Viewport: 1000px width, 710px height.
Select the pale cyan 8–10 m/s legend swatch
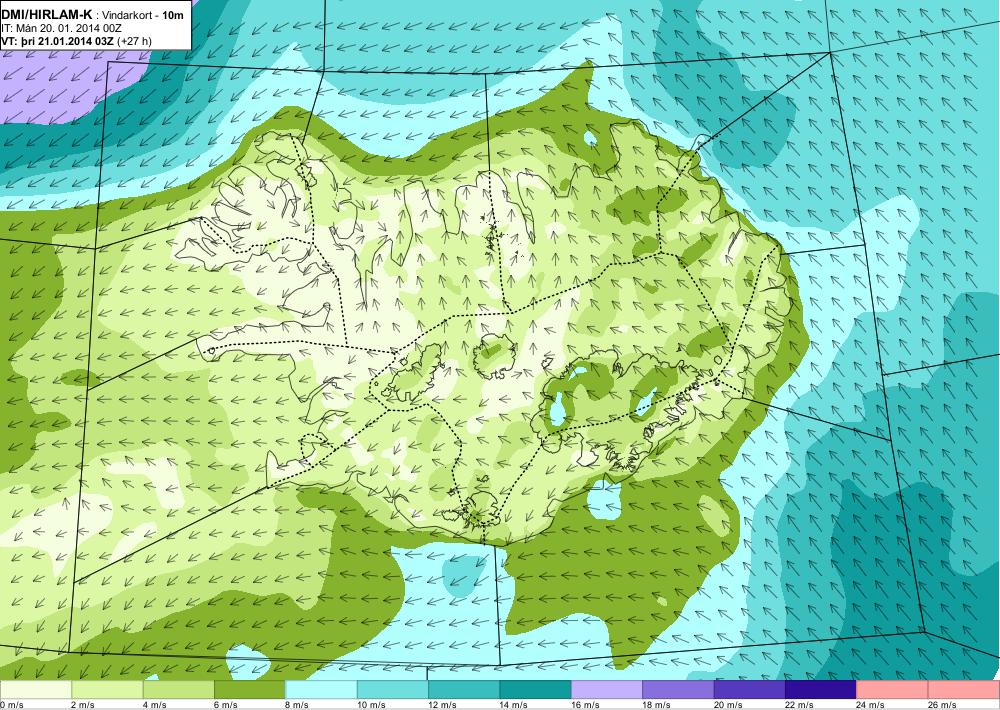click(x=321, y=690)
